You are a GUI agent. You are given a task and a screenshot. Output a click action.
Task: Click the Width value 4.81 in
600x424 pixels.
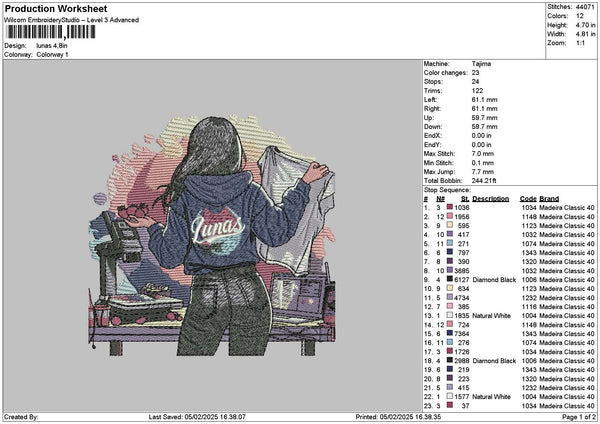point(585,34)
